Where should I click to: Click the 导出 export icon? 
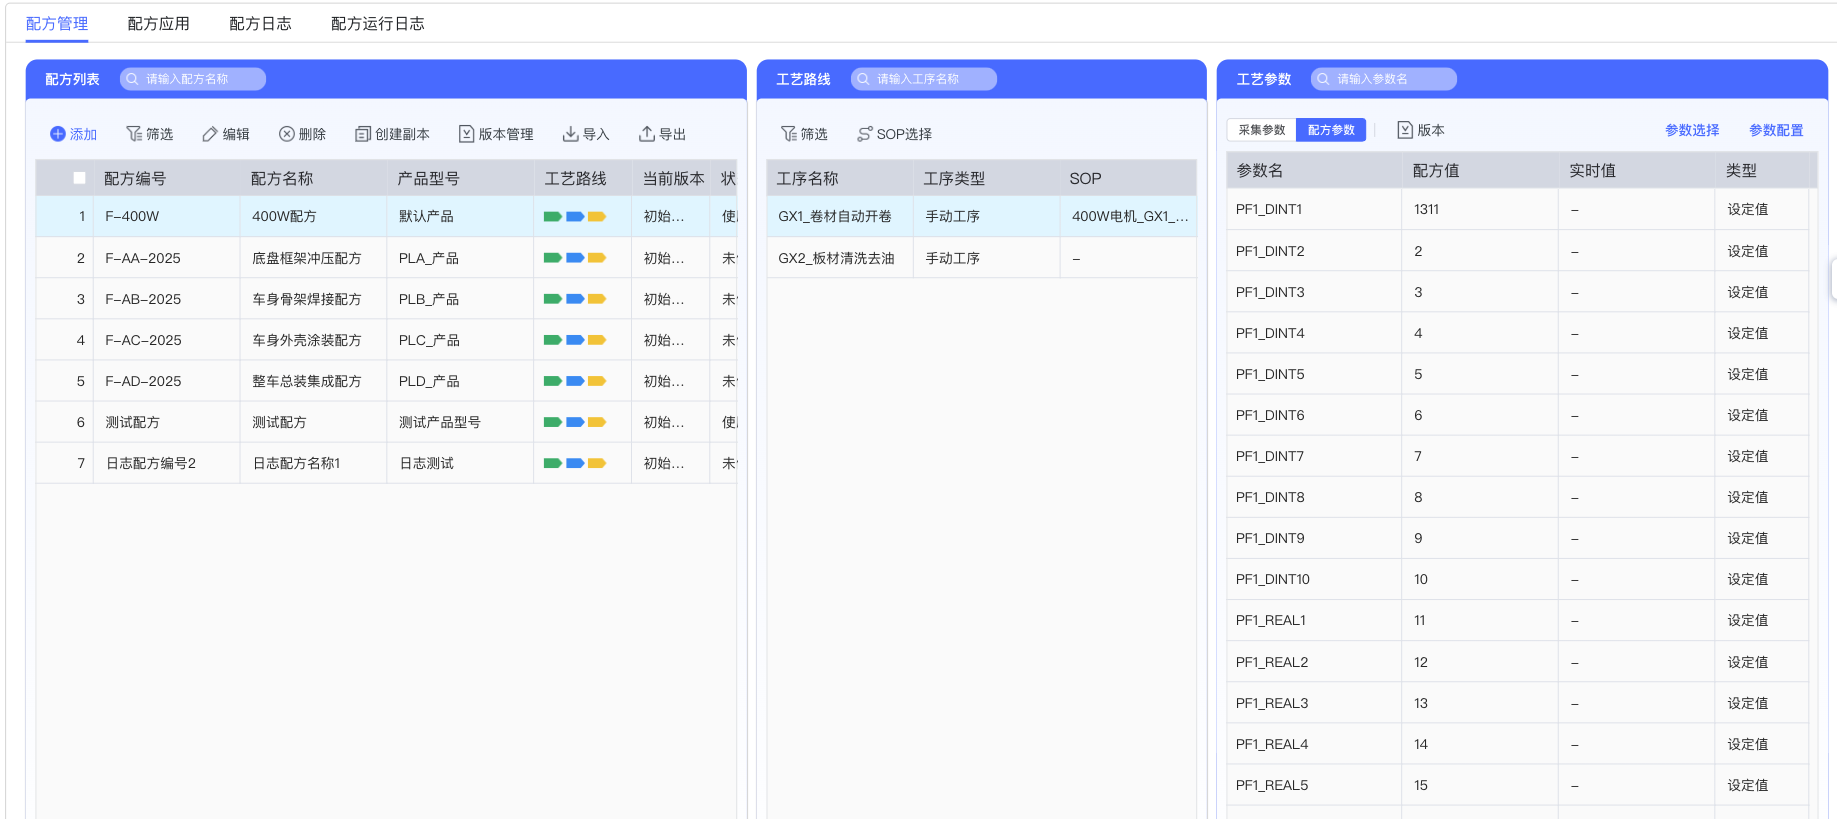point(647,134)
